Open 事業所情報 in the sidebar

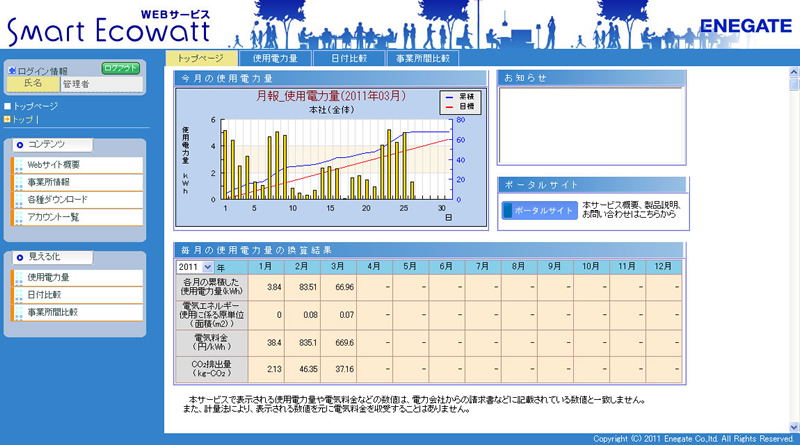pyautogui.click(x=77, y=182)
